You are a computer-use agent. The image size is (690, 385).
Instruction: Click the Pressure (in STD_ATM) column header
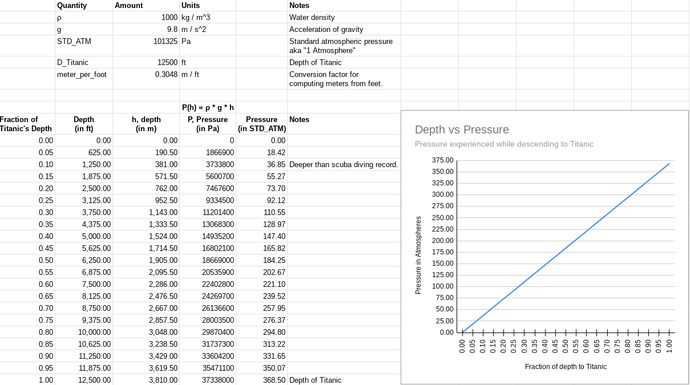pyautogui.click(x=261, y=124)
